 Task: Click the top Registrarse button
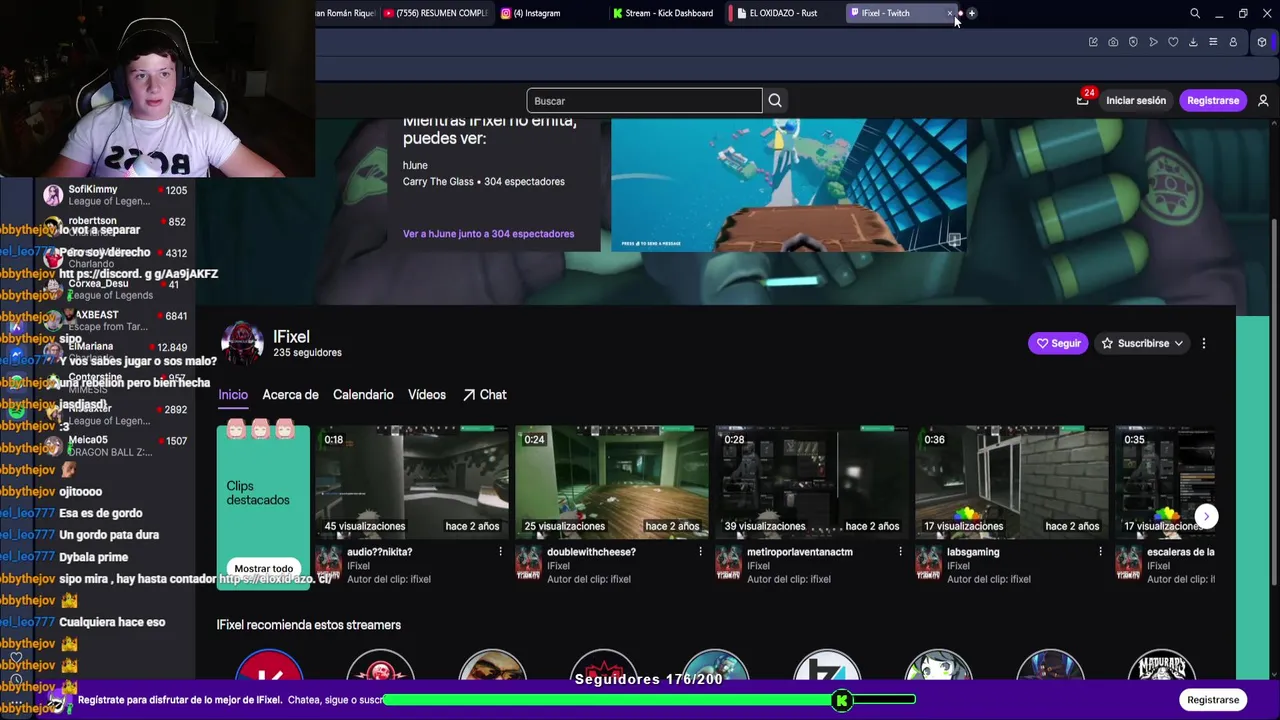pos(1213,100)
